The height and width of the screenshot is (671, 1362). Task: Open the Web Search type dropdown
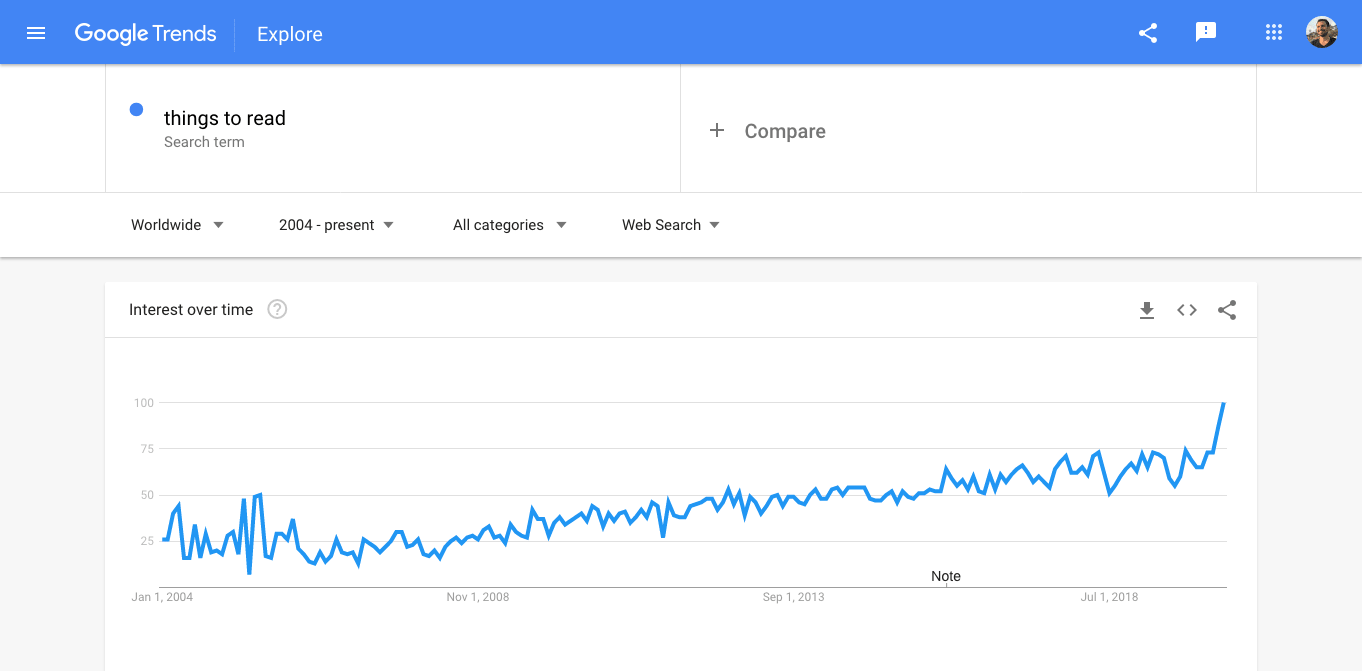pyautogui.click(x=670, y=225)
